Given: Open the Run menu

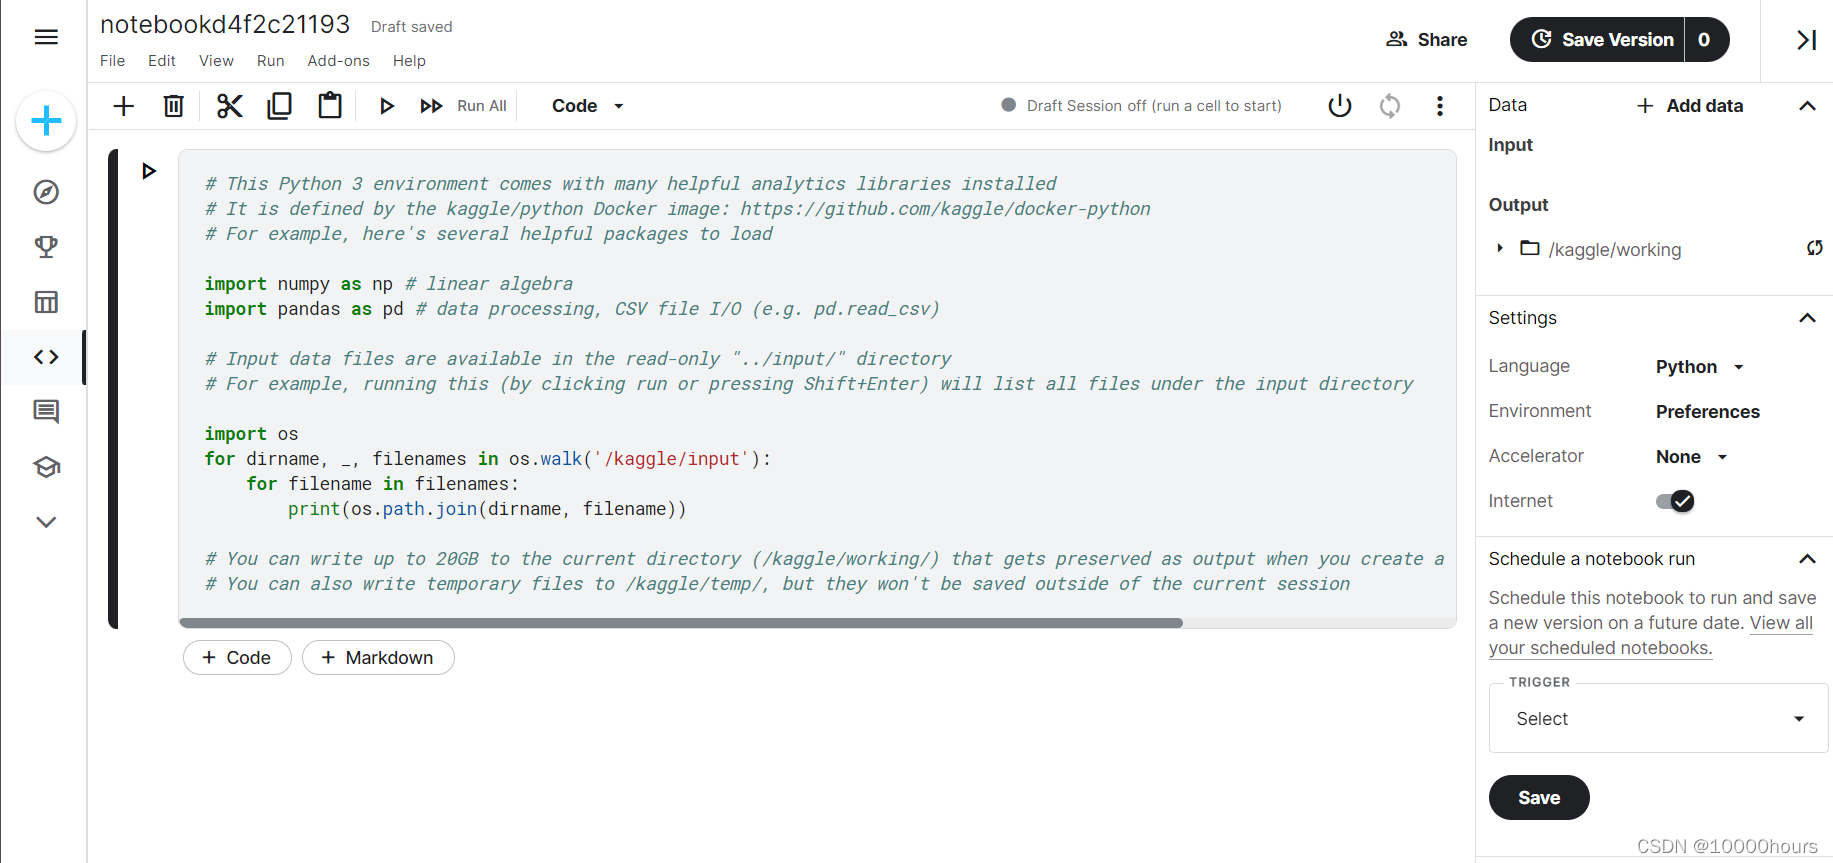Looking at the screenshot, I should click(x=271, y=61).
